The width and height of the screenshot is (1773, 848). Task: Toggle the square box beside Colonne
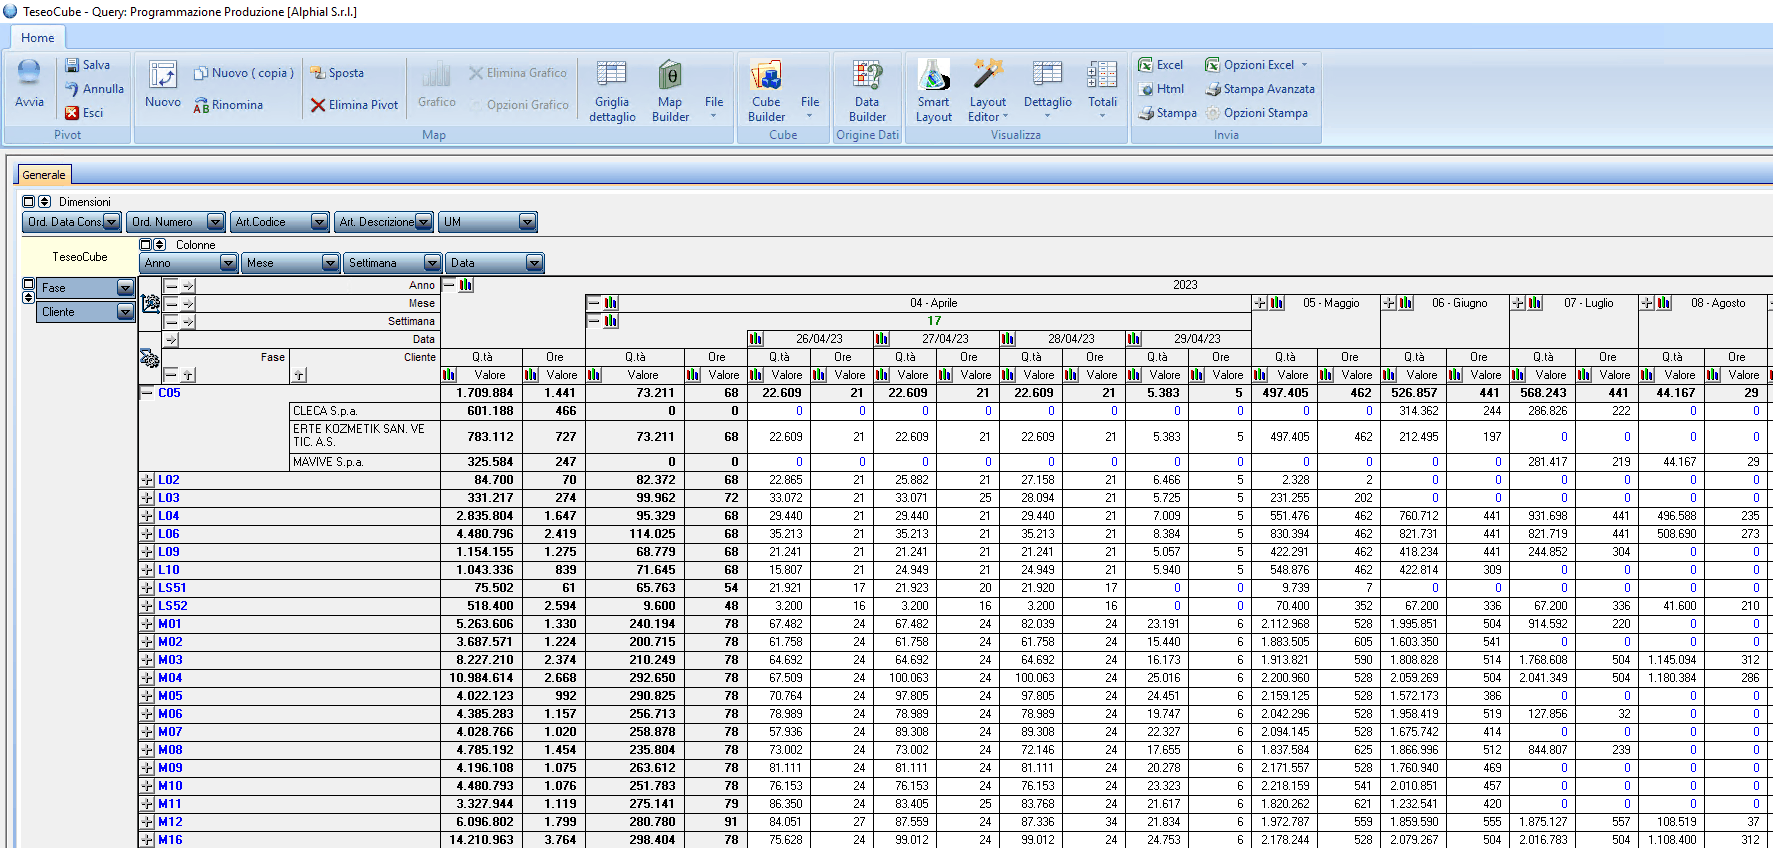145,245
